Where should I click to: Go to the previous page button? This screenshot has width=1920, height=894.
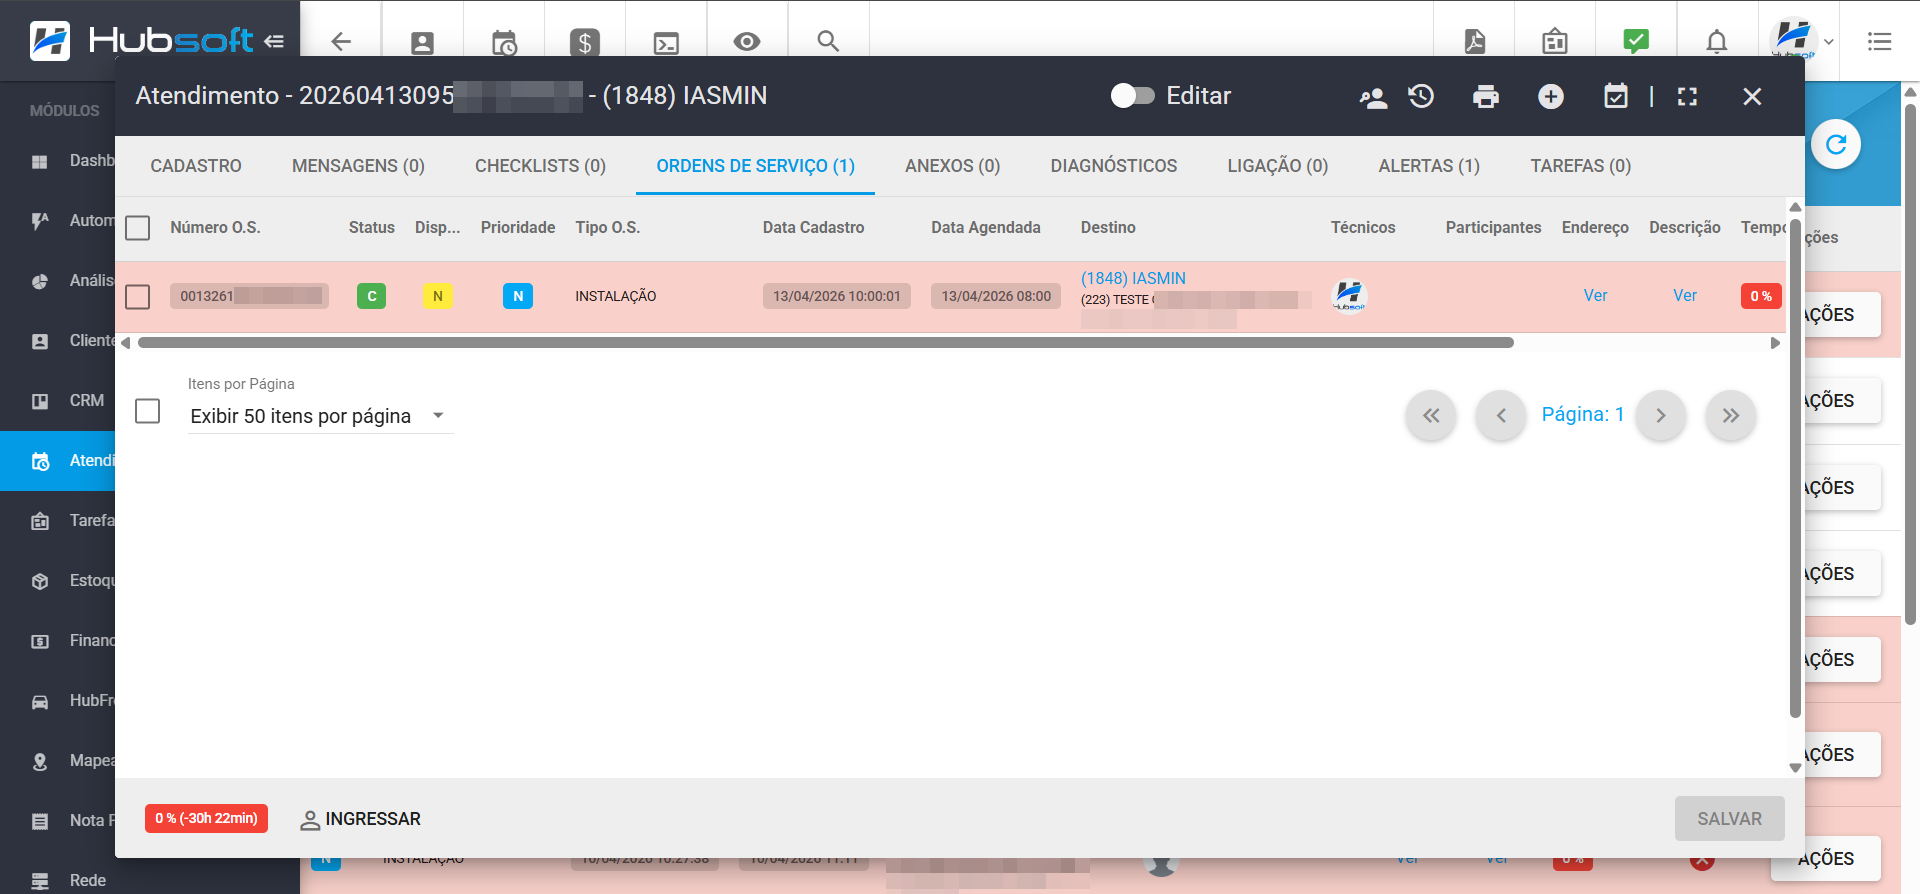(x=1501, y=415)
